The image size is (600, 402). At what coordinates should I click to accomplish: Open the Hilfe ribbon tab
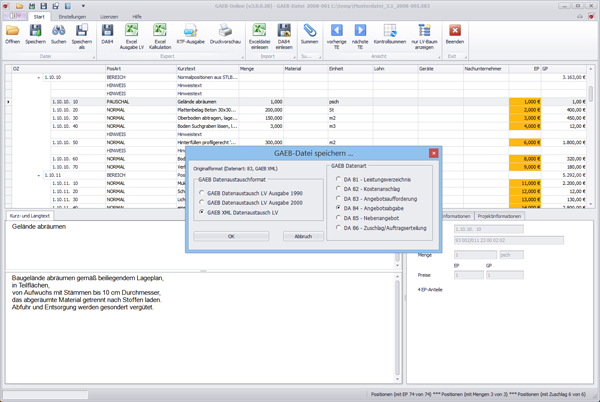pos(137,17)
